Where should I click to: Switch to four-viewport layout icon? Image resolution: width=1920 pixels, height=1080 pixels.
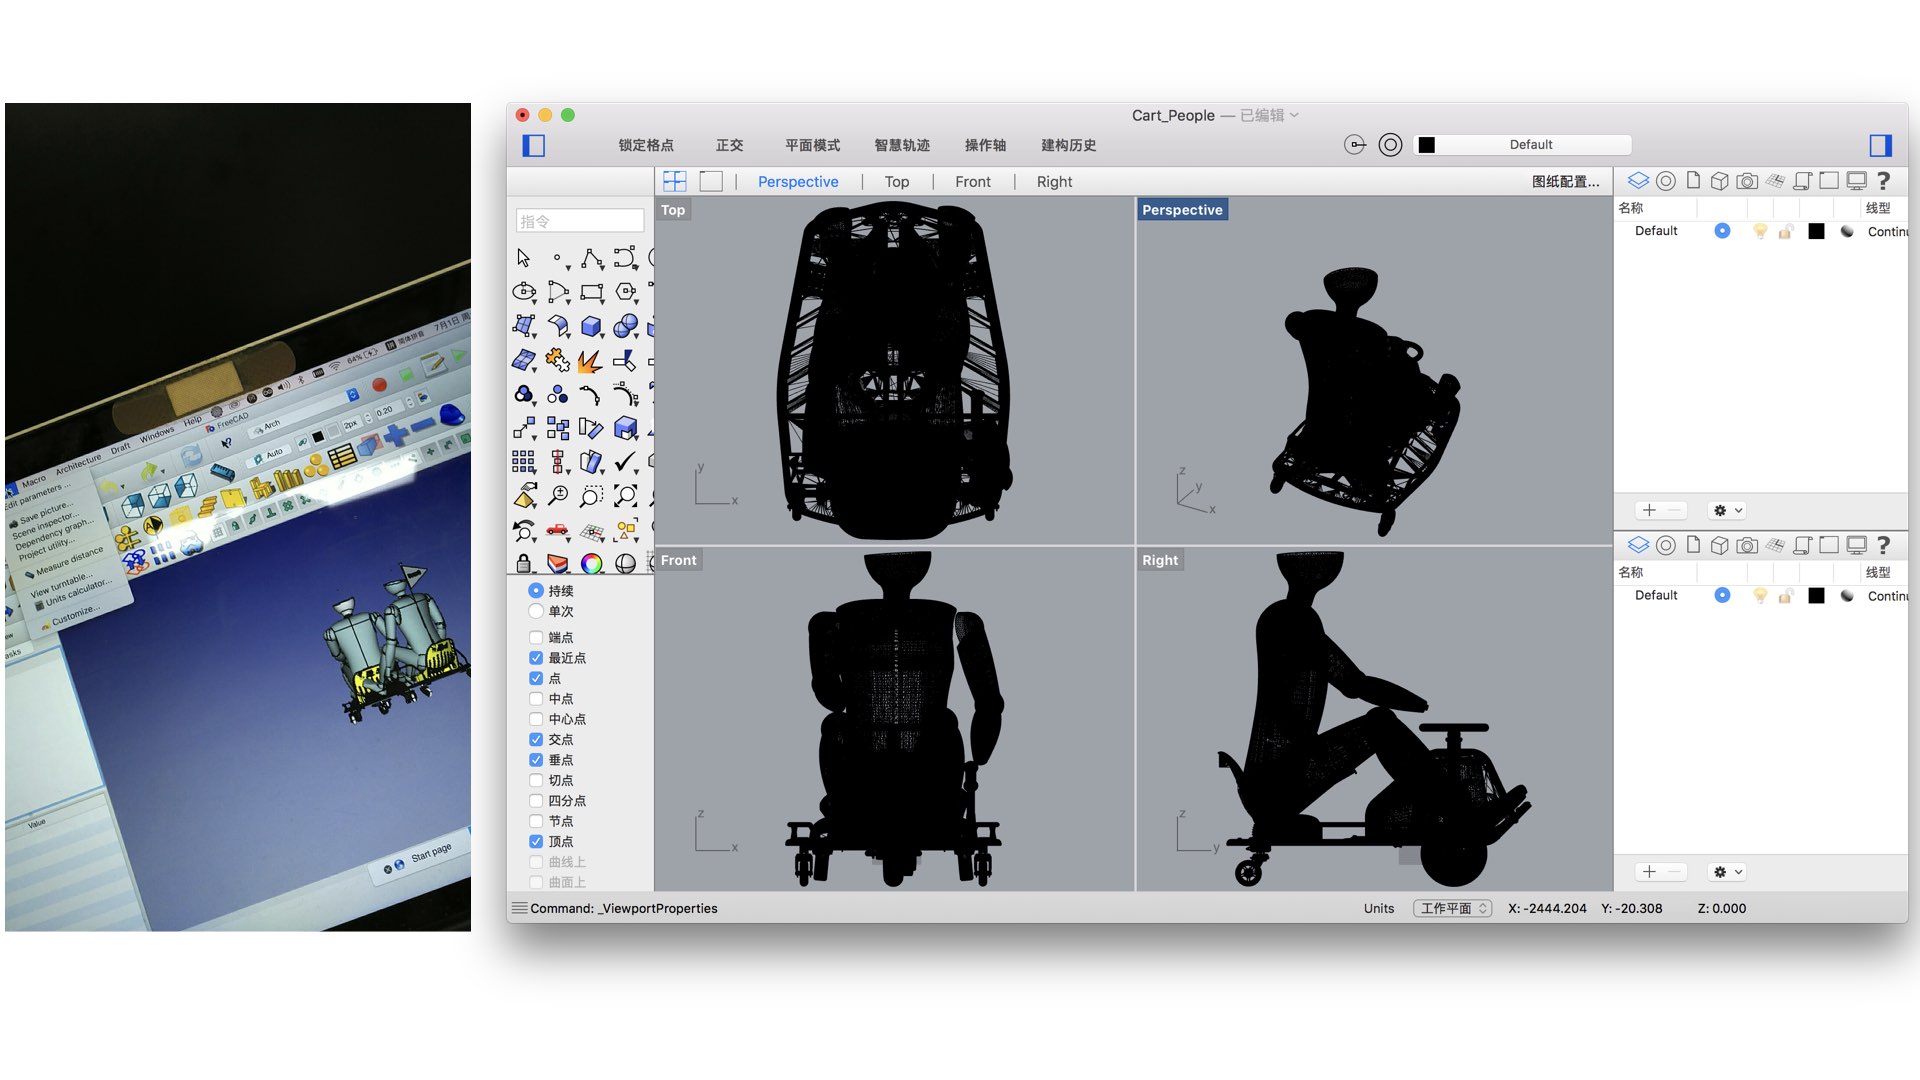[x=675, y=181]
